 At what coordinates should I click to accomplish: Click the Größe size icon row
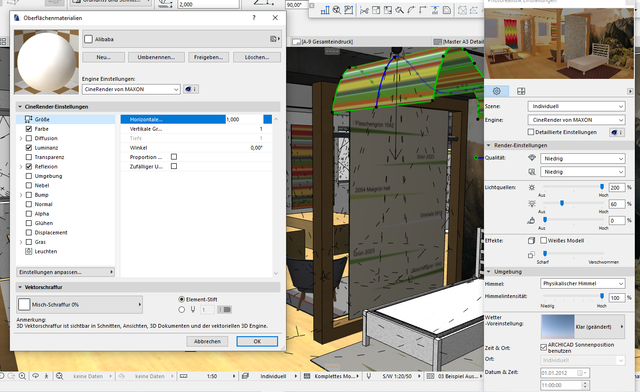point(65,119)
